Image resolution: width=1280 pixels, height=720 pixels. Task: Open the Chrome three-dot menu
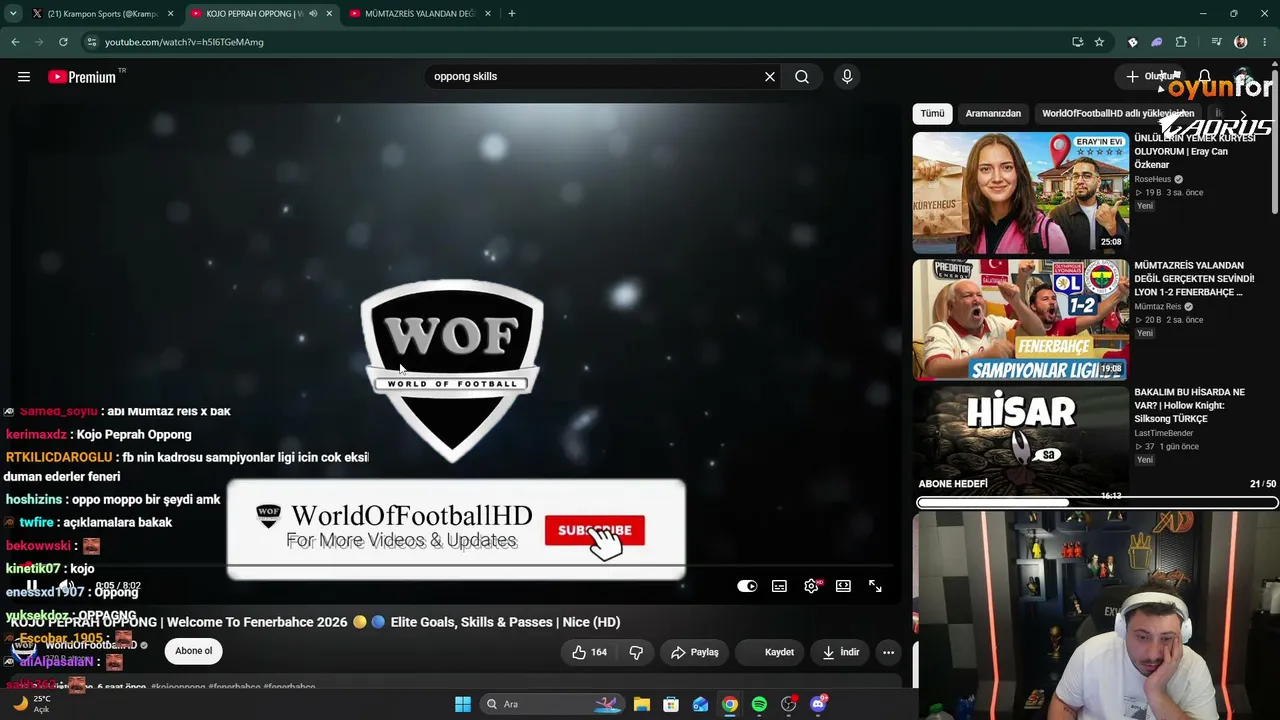click(x=1265, y=42)
